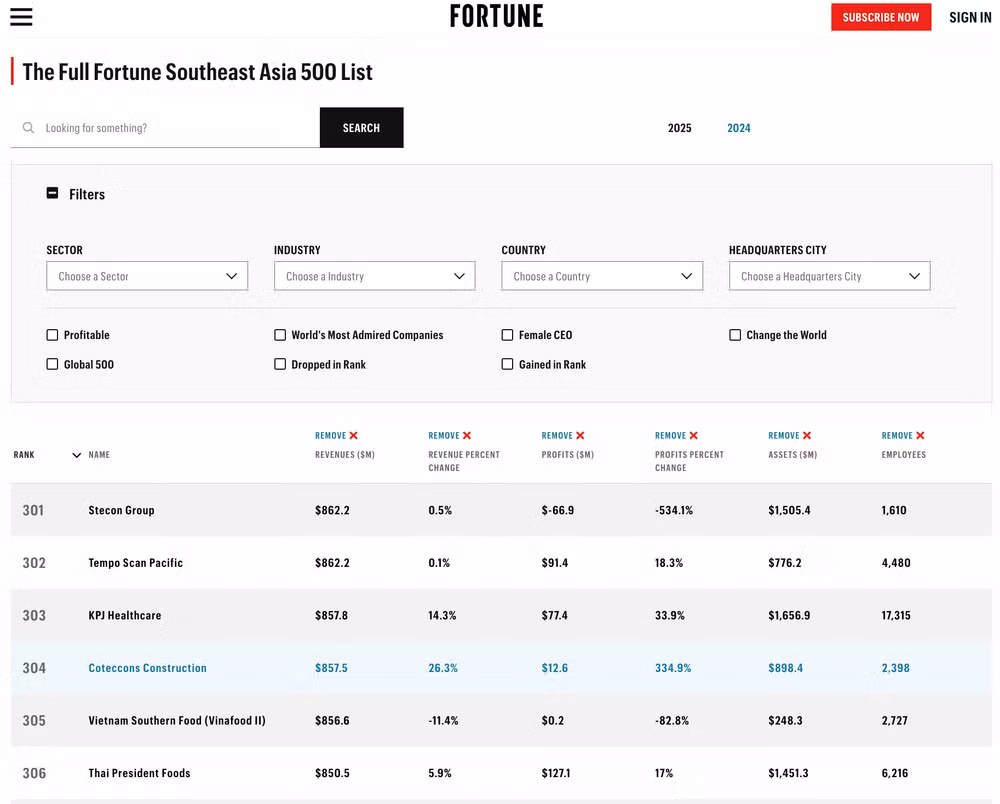
Task: Enable the Profitable checkbox
Action: 53,335
